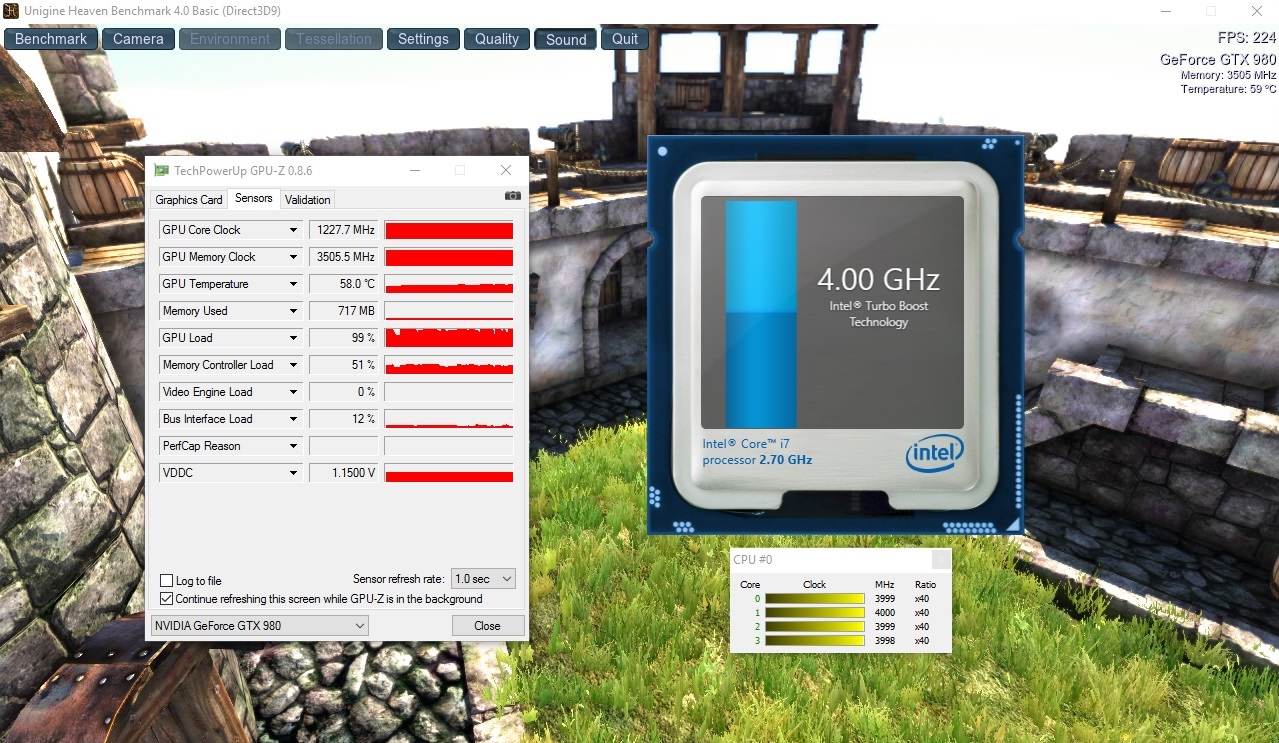Click the GPU Load history graph
1279x743 pixels.
pyautogui.click(x=449, y=338)
